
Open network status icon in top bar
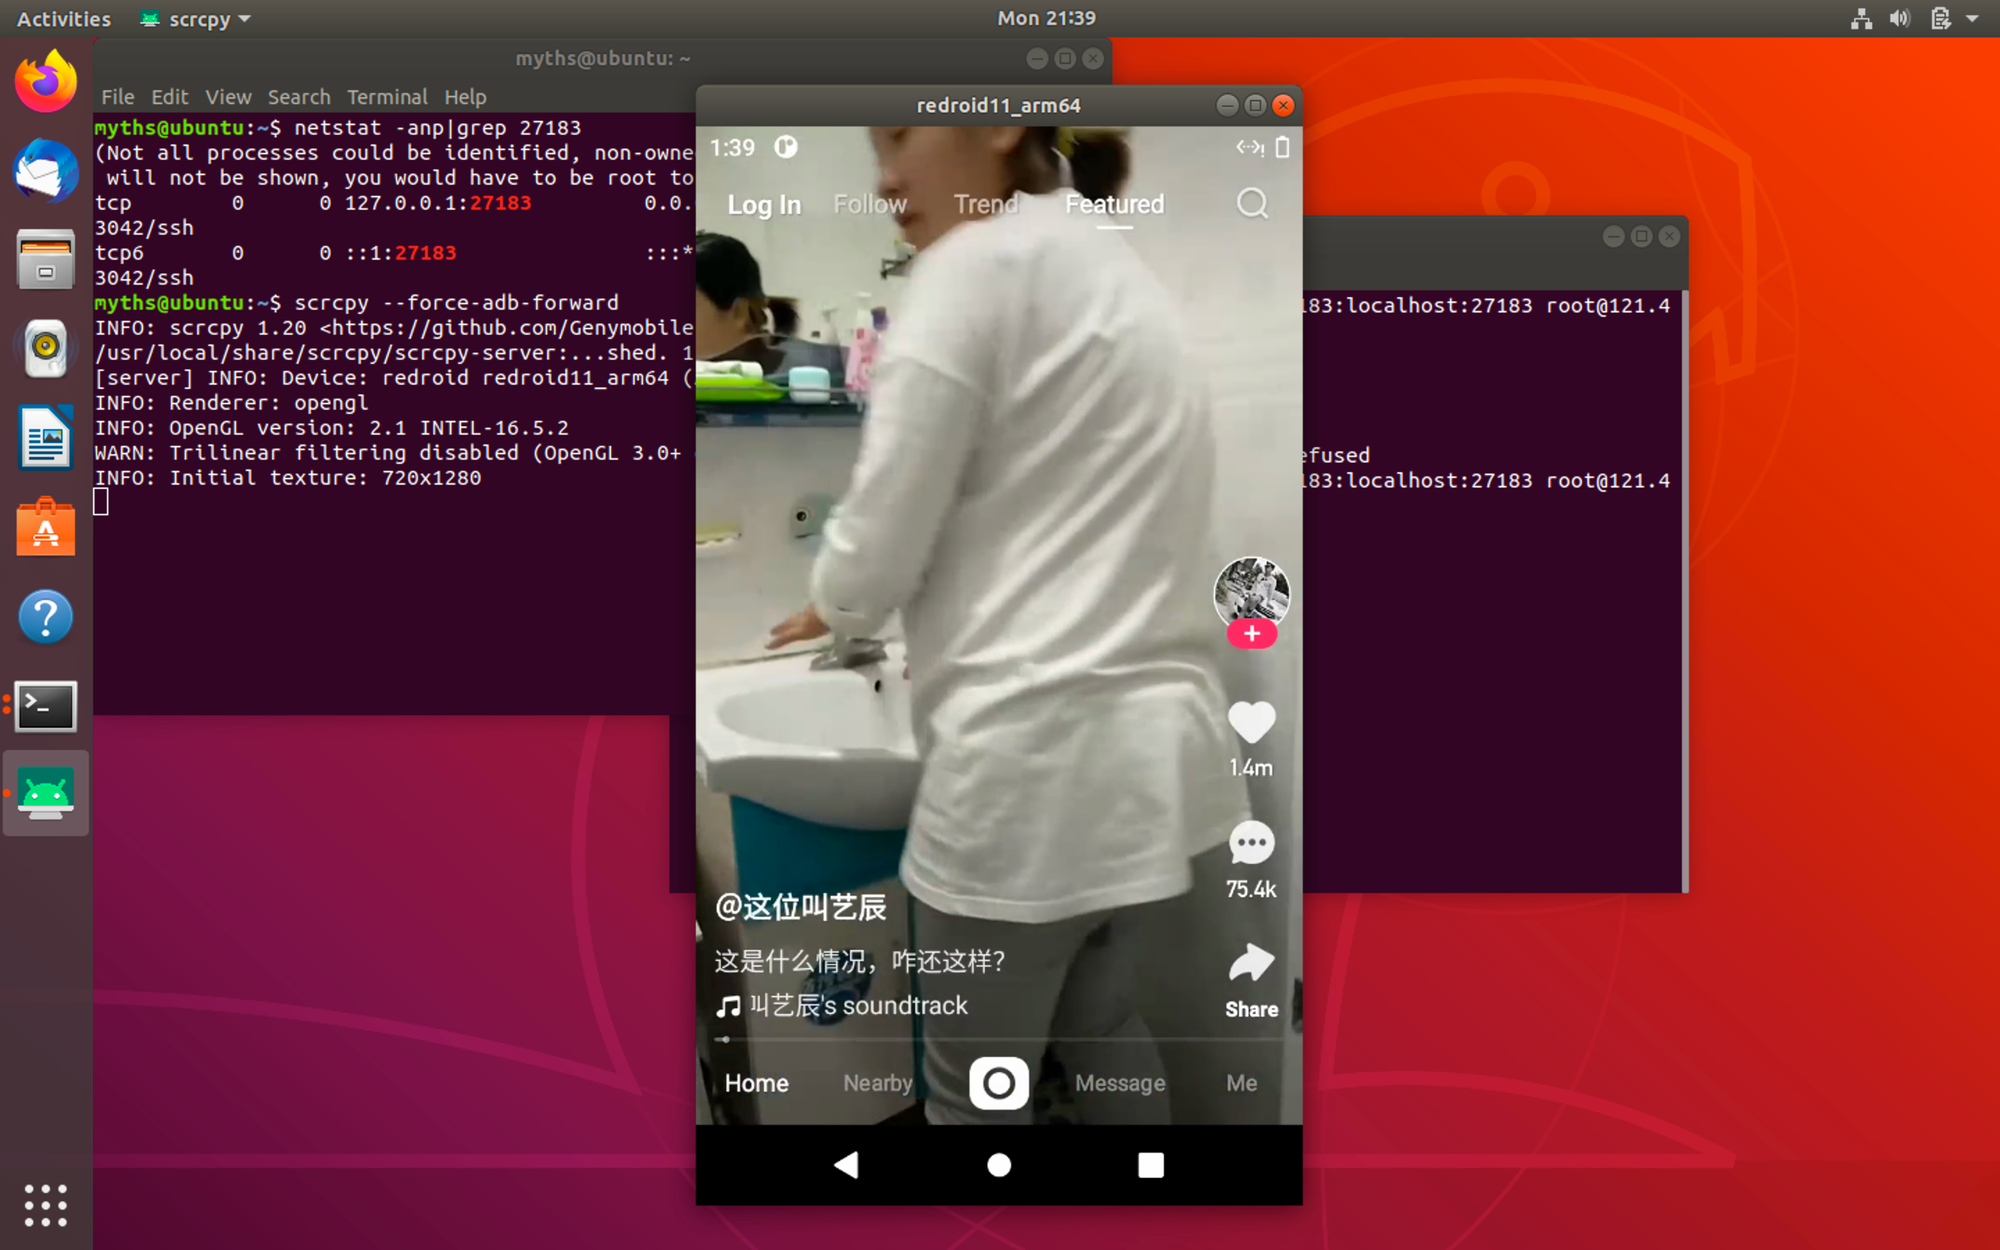(x=1861, y=18)
